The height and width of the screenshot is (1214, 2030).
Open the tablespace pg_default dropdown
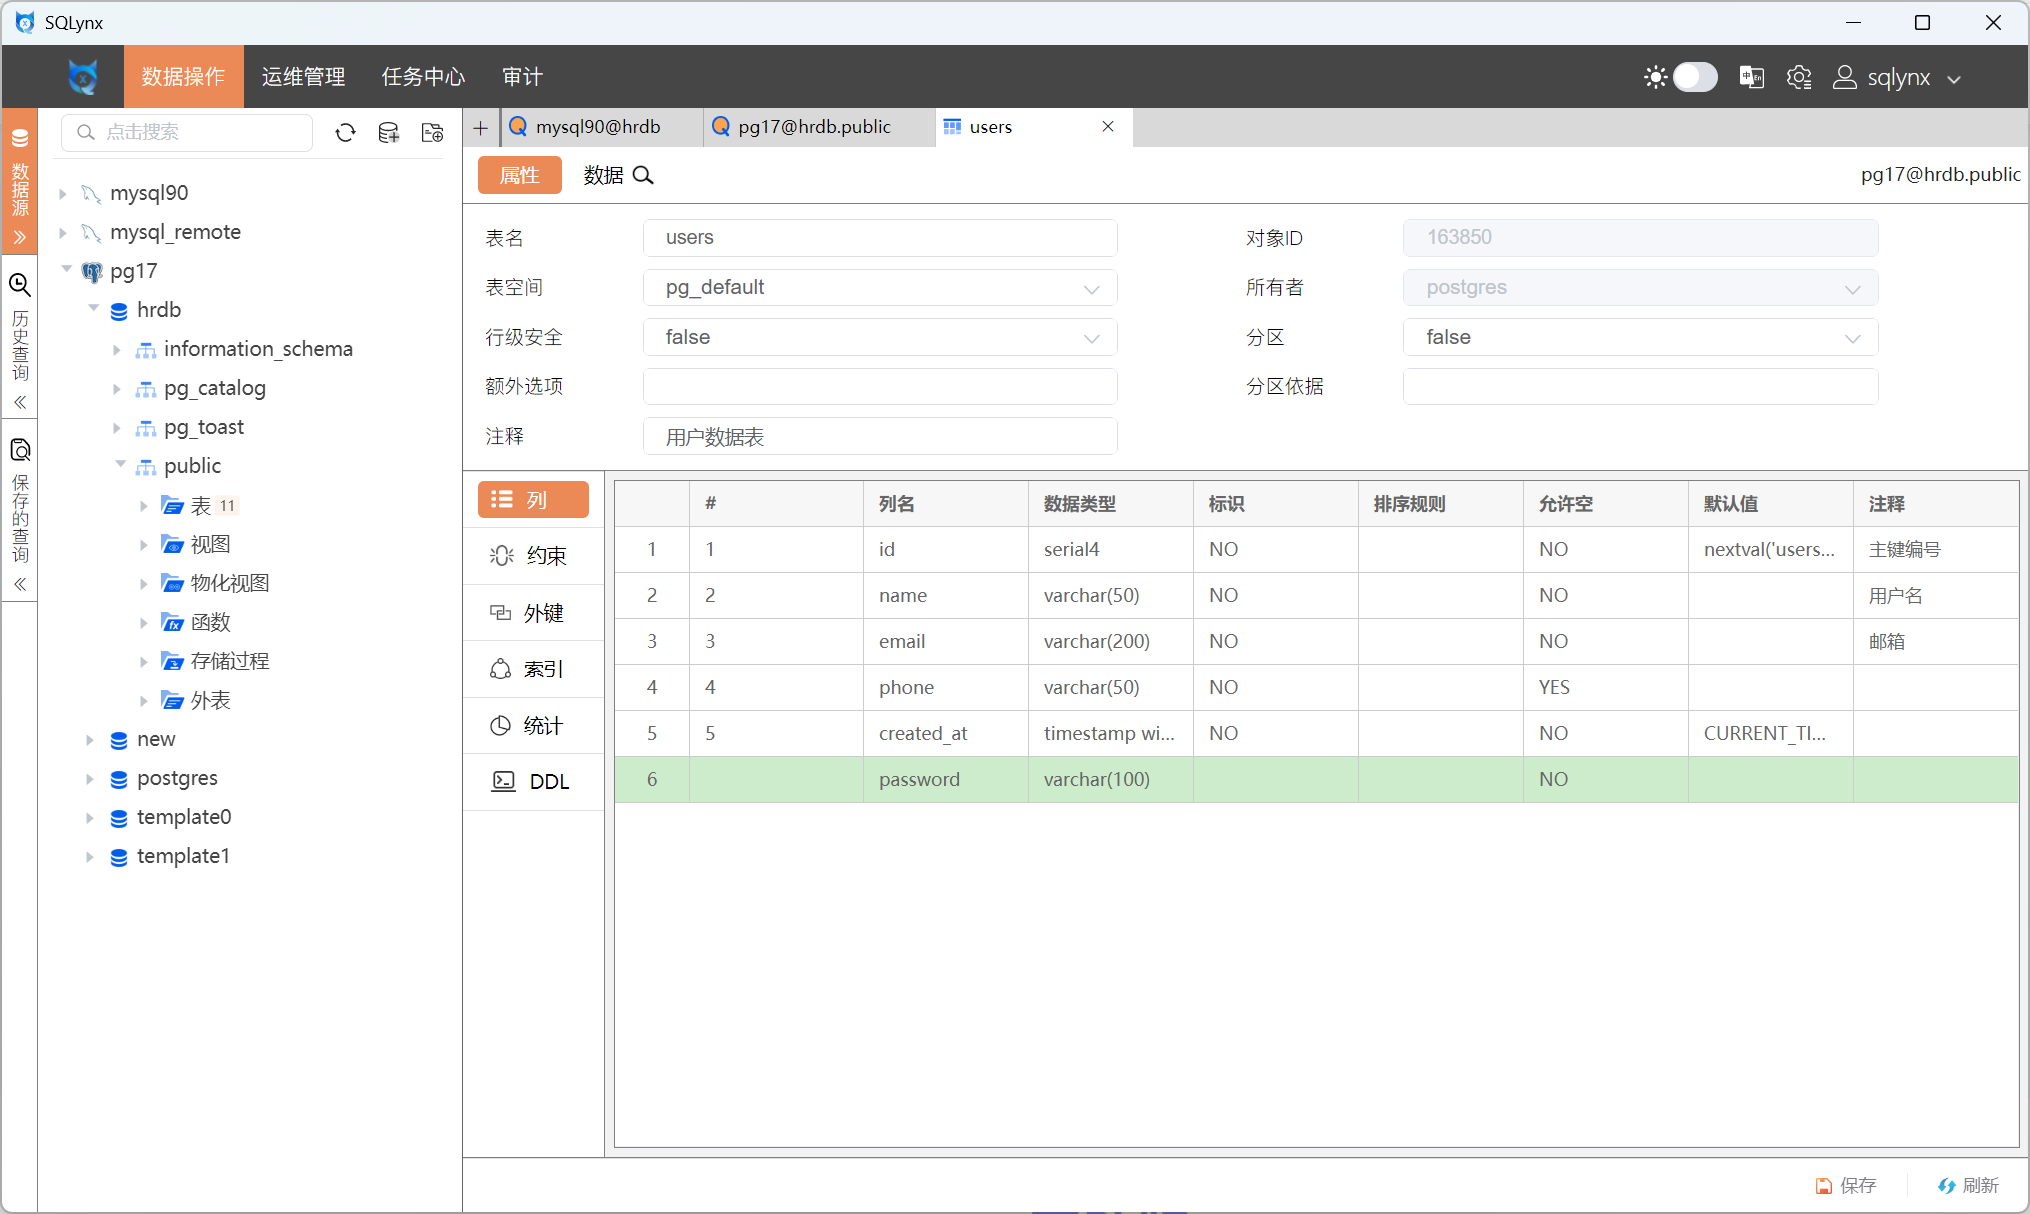click(880, 288)
